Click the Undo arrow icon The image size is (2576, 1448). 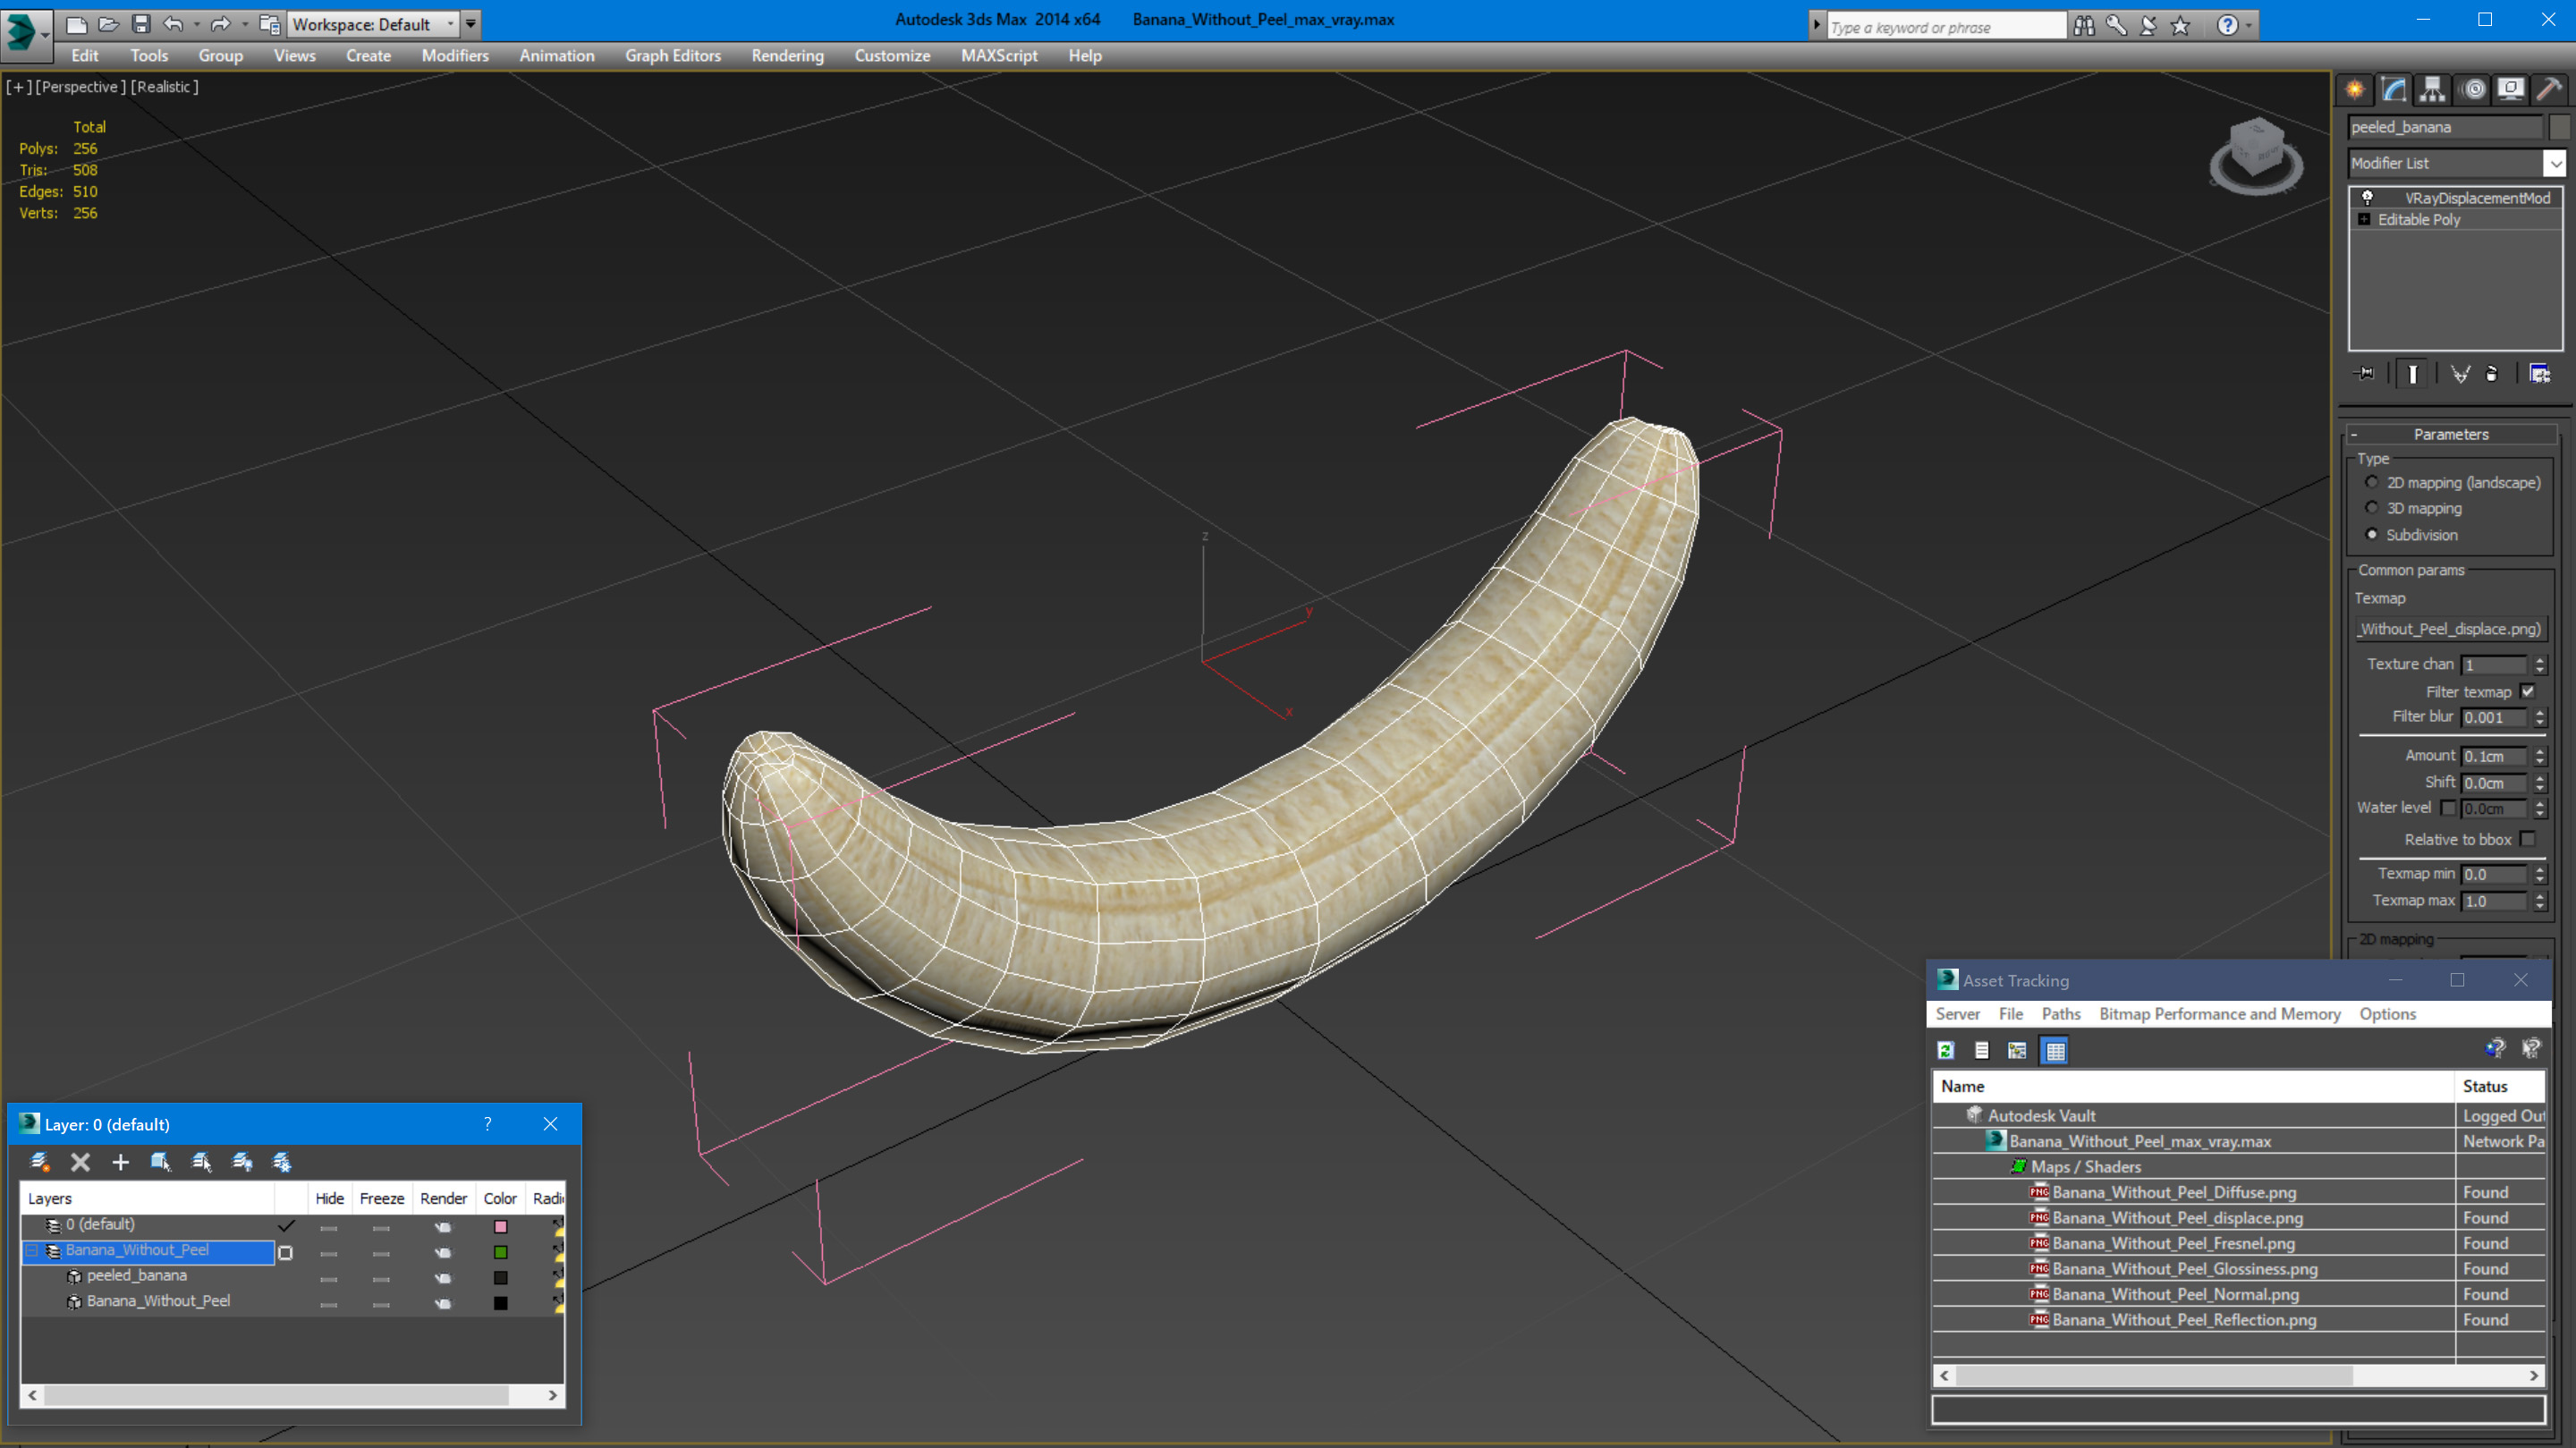[x=173, y=24]
